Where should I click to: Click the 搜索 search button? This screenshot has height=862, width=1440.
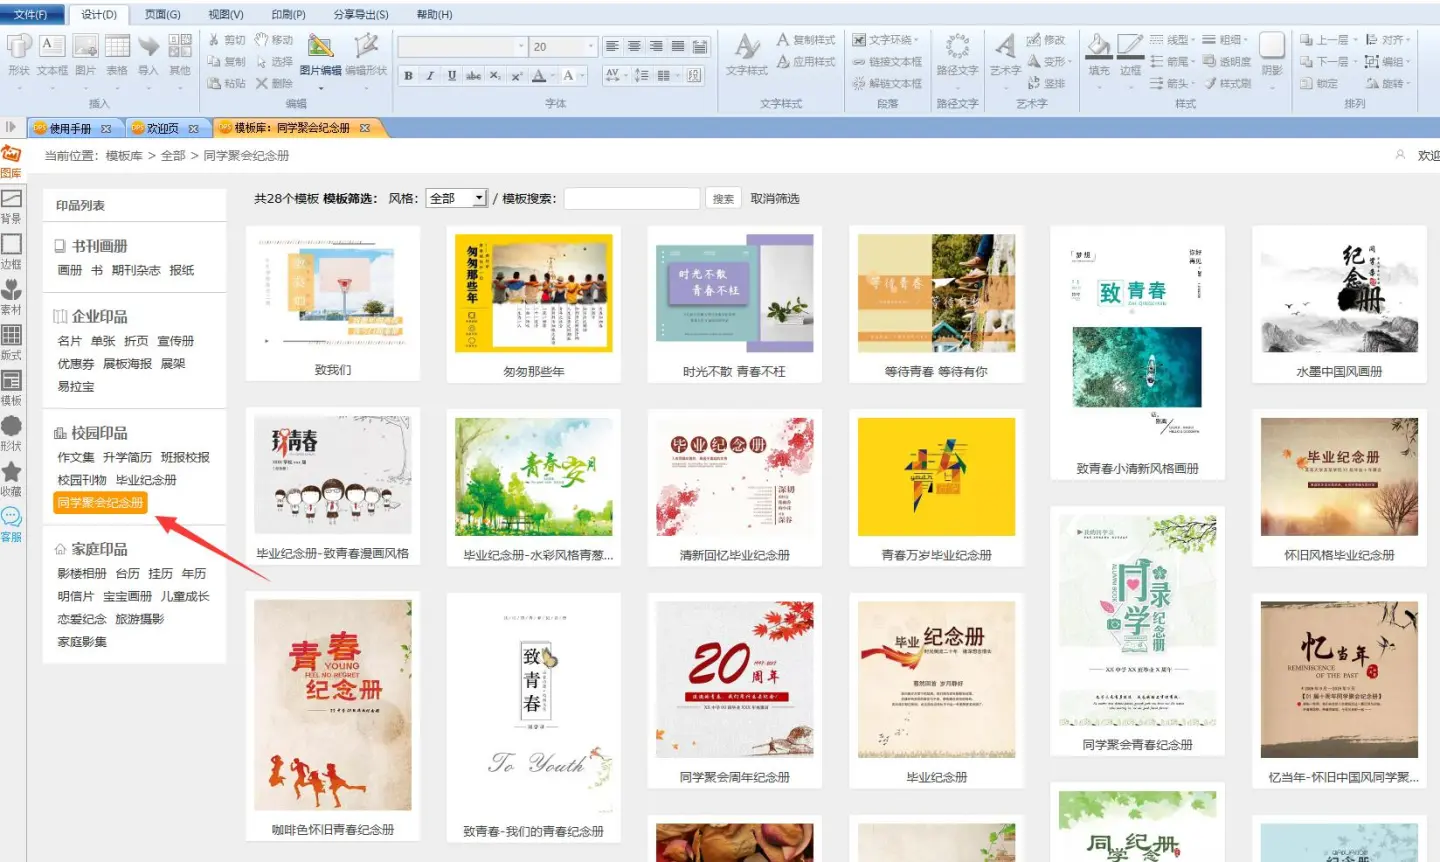click(723, 198)
